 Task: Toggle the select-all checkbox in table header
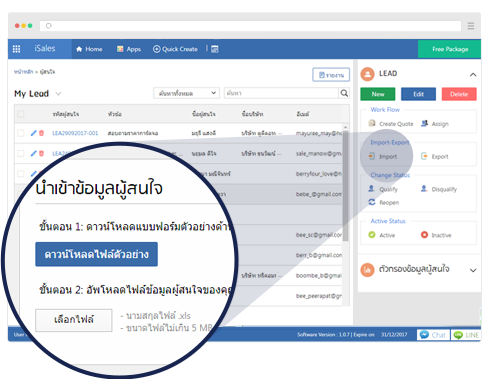click(x=21, y=114)
